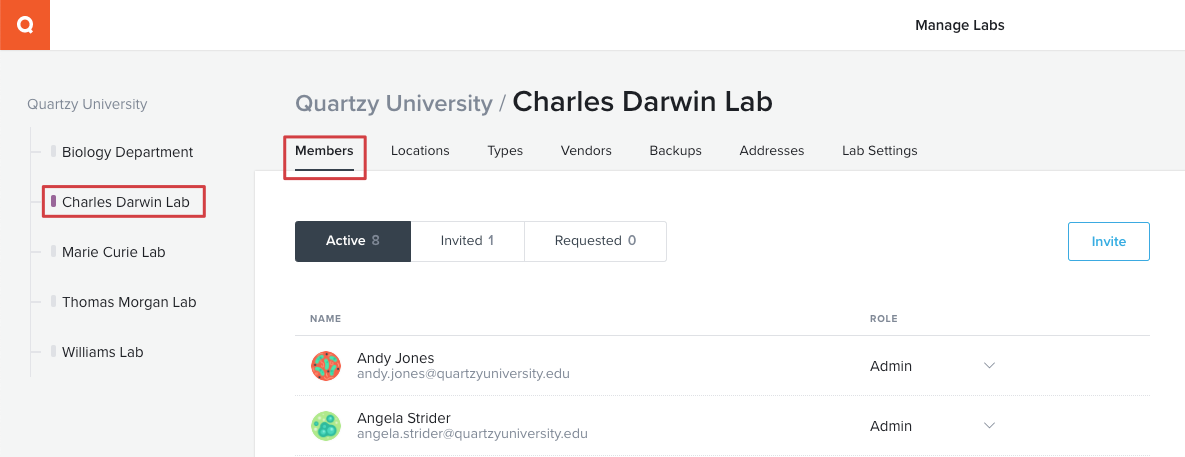1185x457 pixels.
Task: Open the Lab Settings tab
Action: tap(880, 150)
